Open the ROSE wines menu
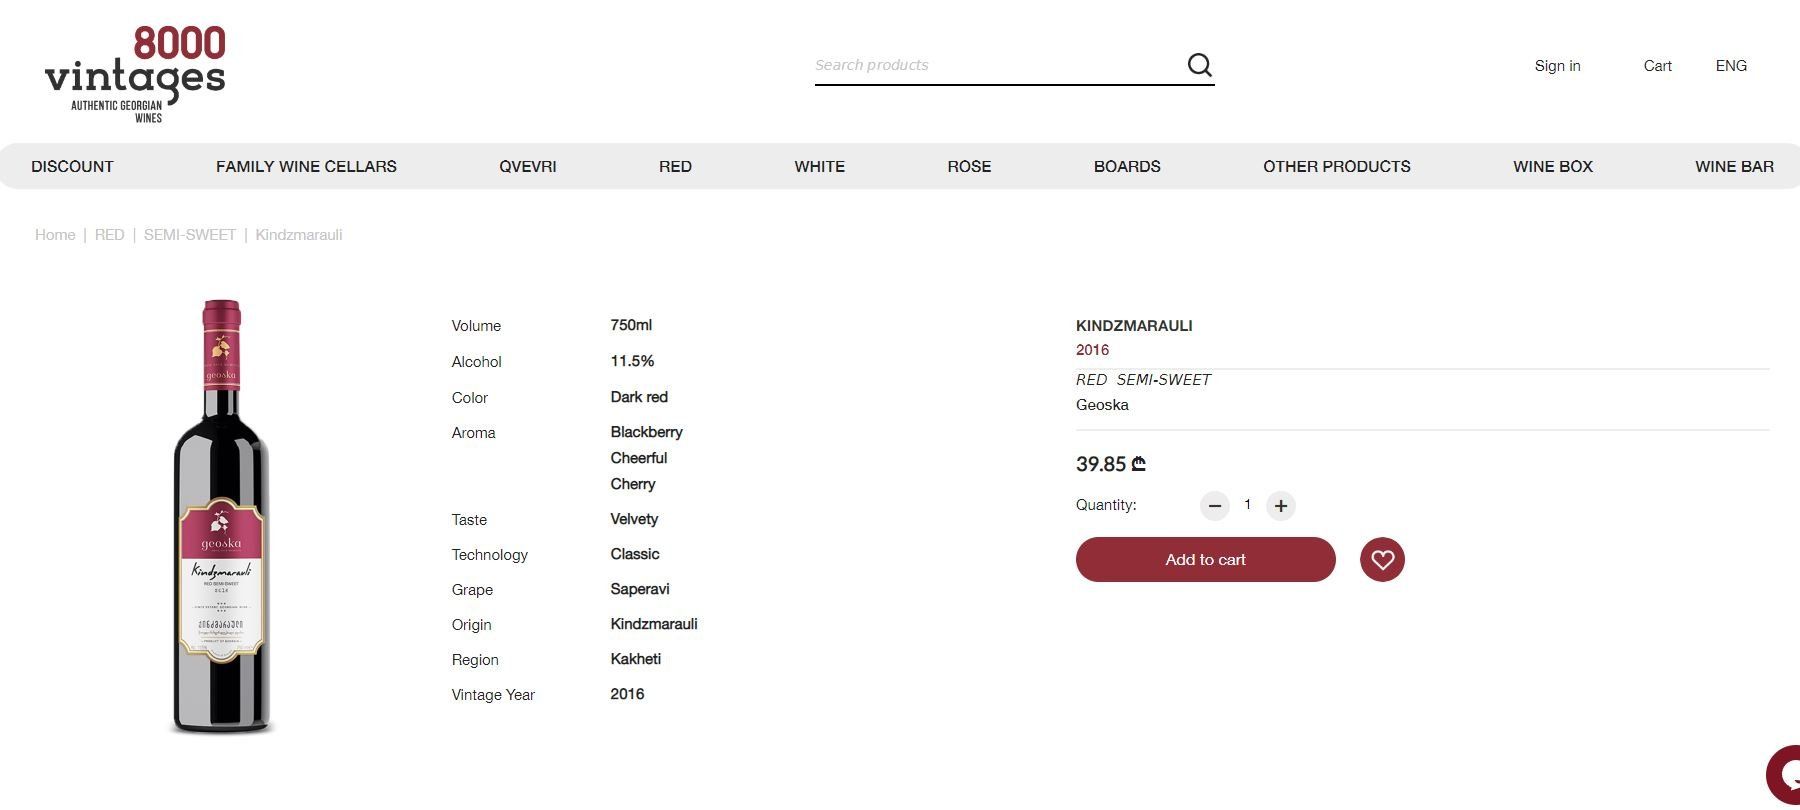 click(x=969, y=167)
